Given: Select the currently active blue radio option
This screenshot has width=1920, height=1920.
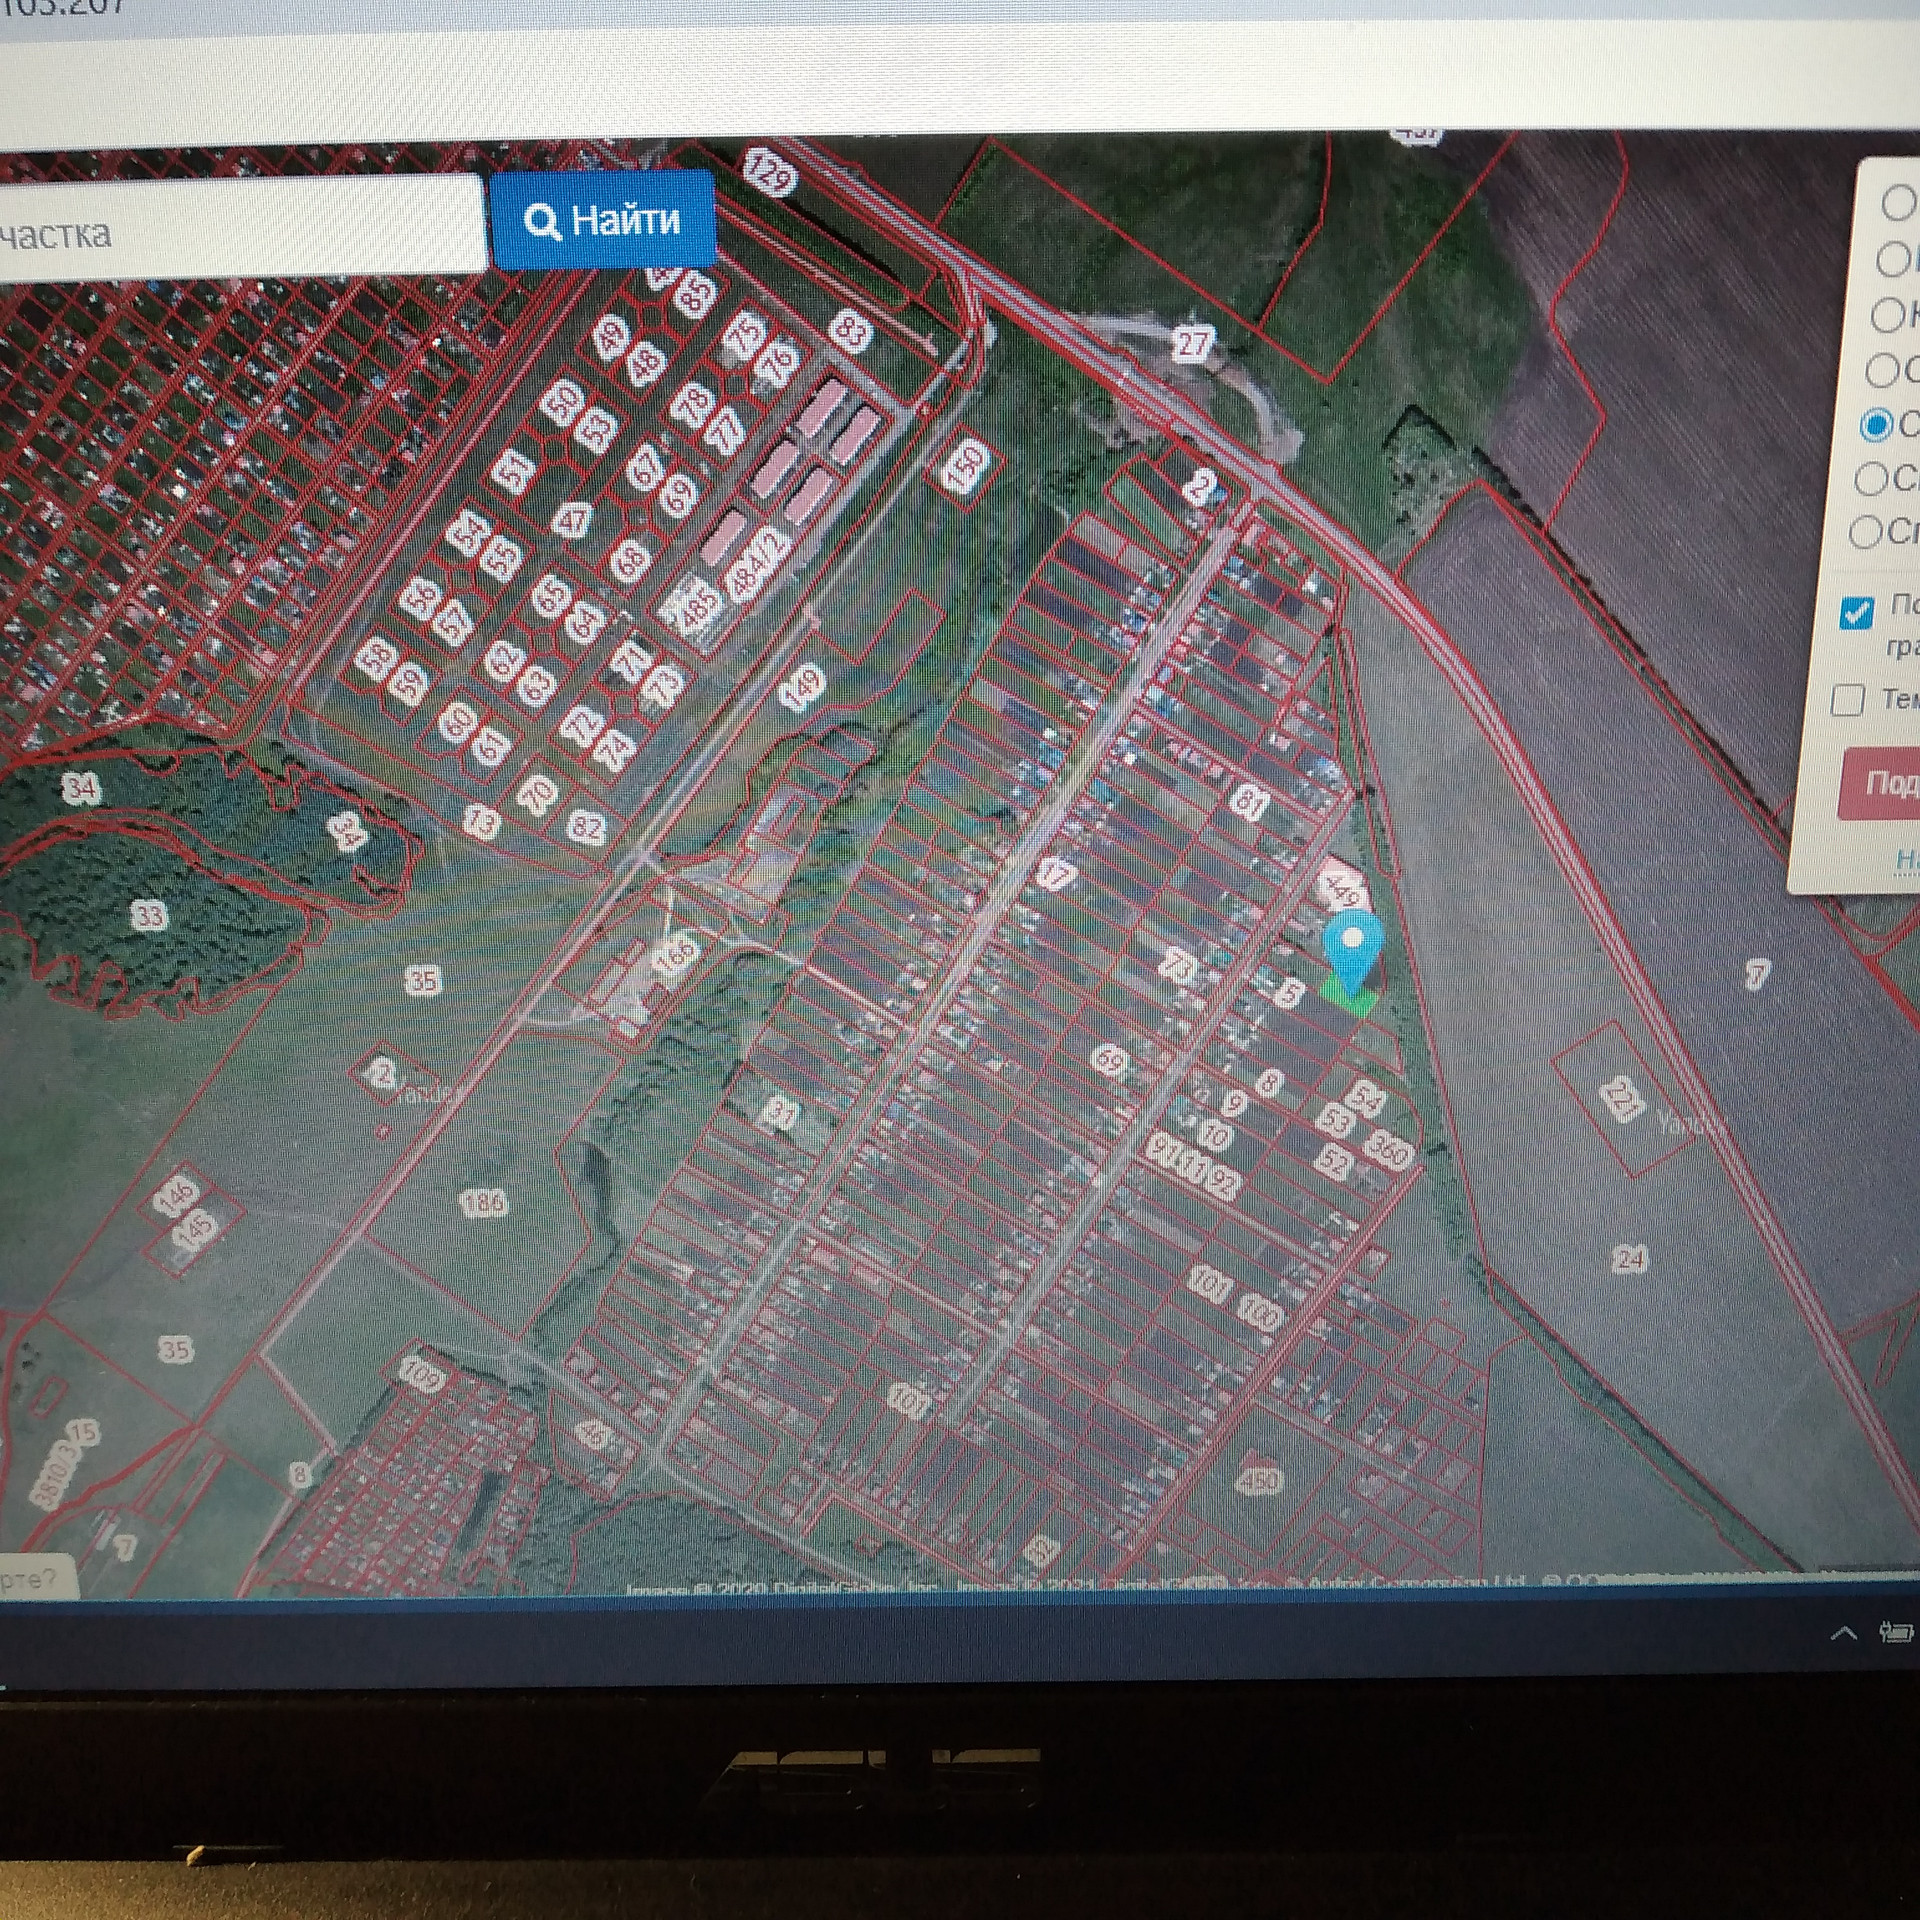Looking at the screenshot, I should pyautogui.click(x=1877, y=425).
